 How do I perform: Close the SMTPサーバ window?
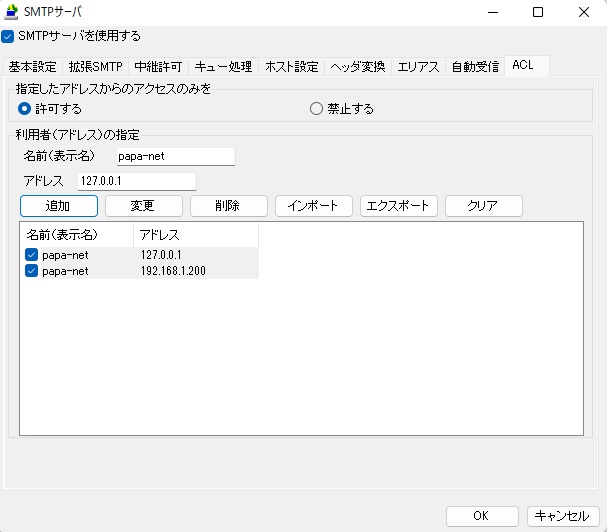(x=584, y=12)
